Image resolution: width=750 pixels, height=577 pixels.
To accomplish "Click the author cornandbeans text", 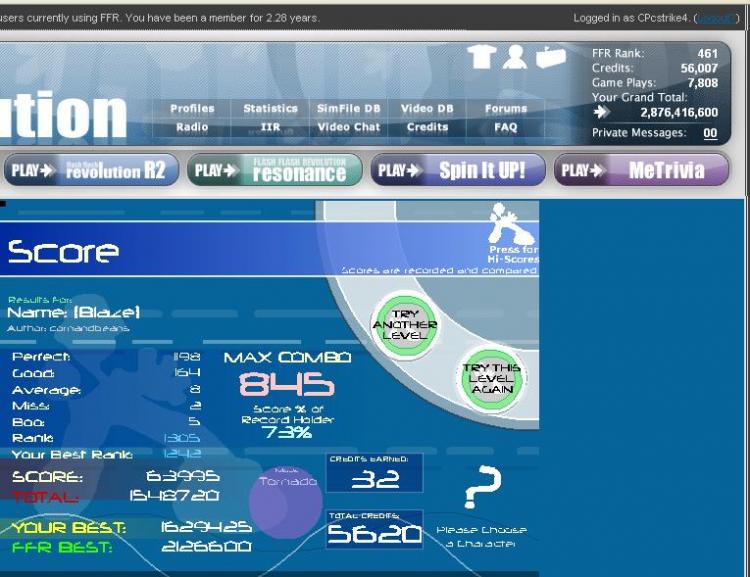I will point(89,329).
